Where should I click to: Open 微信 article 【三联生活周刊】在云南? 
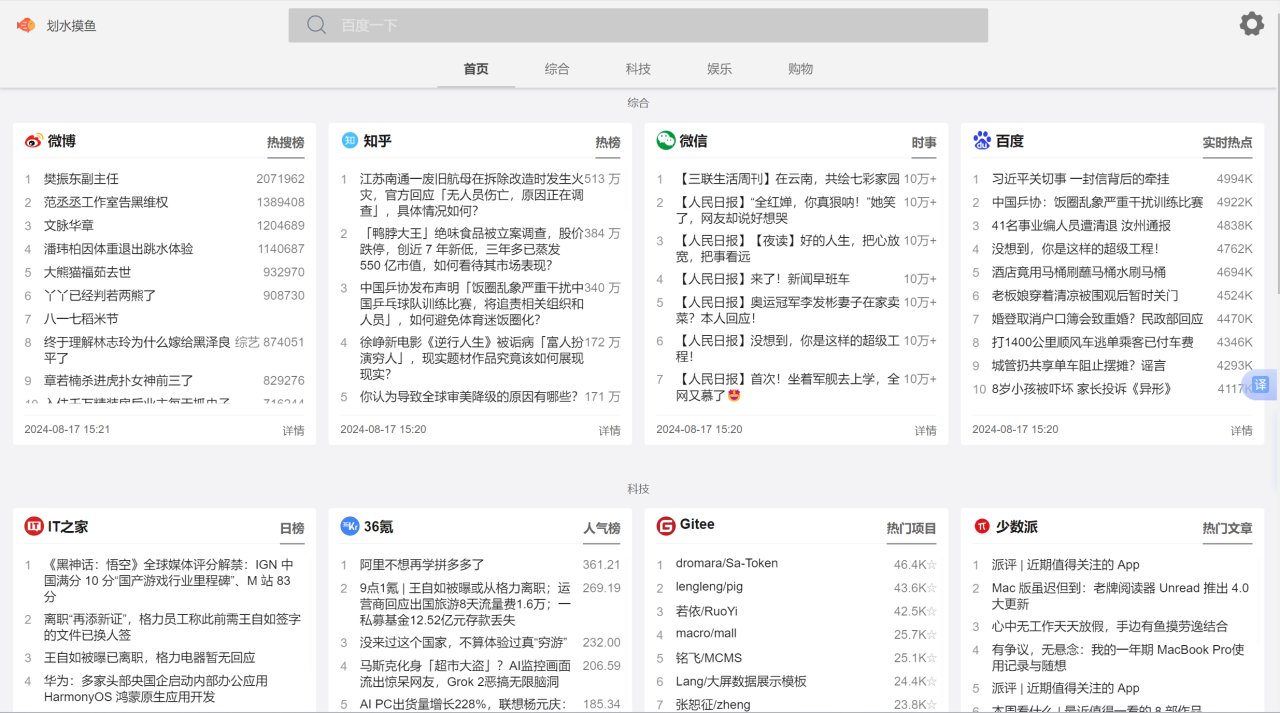coord(788,179)
